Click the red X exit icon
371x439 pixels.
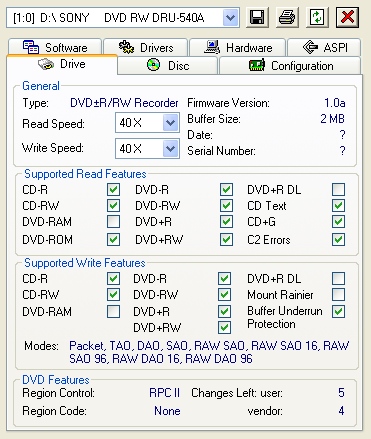click(x=347, y=17)
